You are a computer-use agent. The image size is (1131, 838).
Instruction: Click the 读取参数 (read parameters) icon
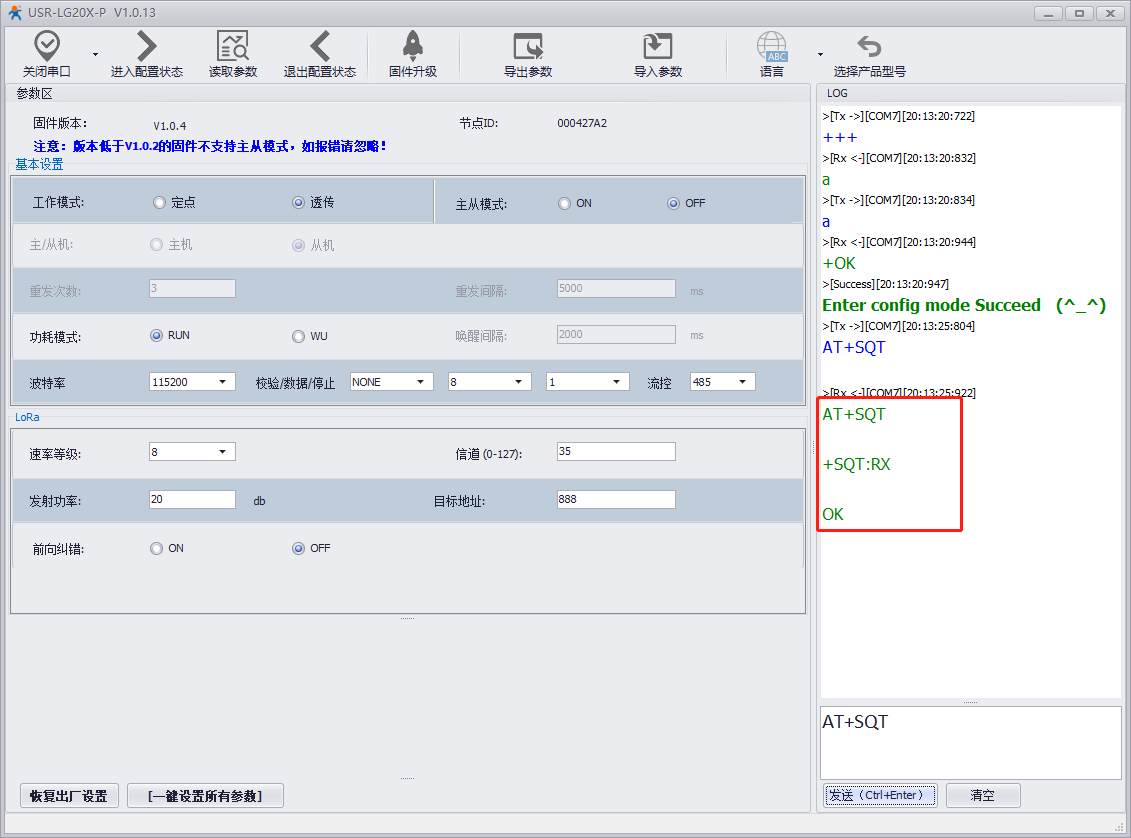coord(232,46)
